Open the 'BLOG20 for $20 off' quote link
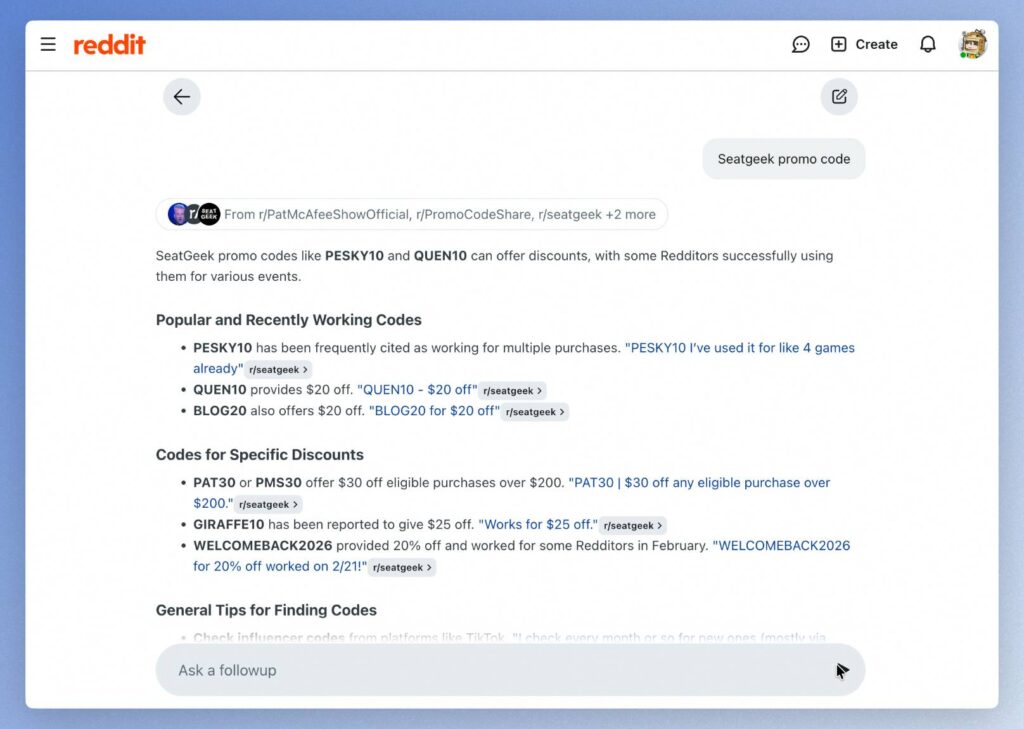The image size is (1024, 729). pos(434,411)
